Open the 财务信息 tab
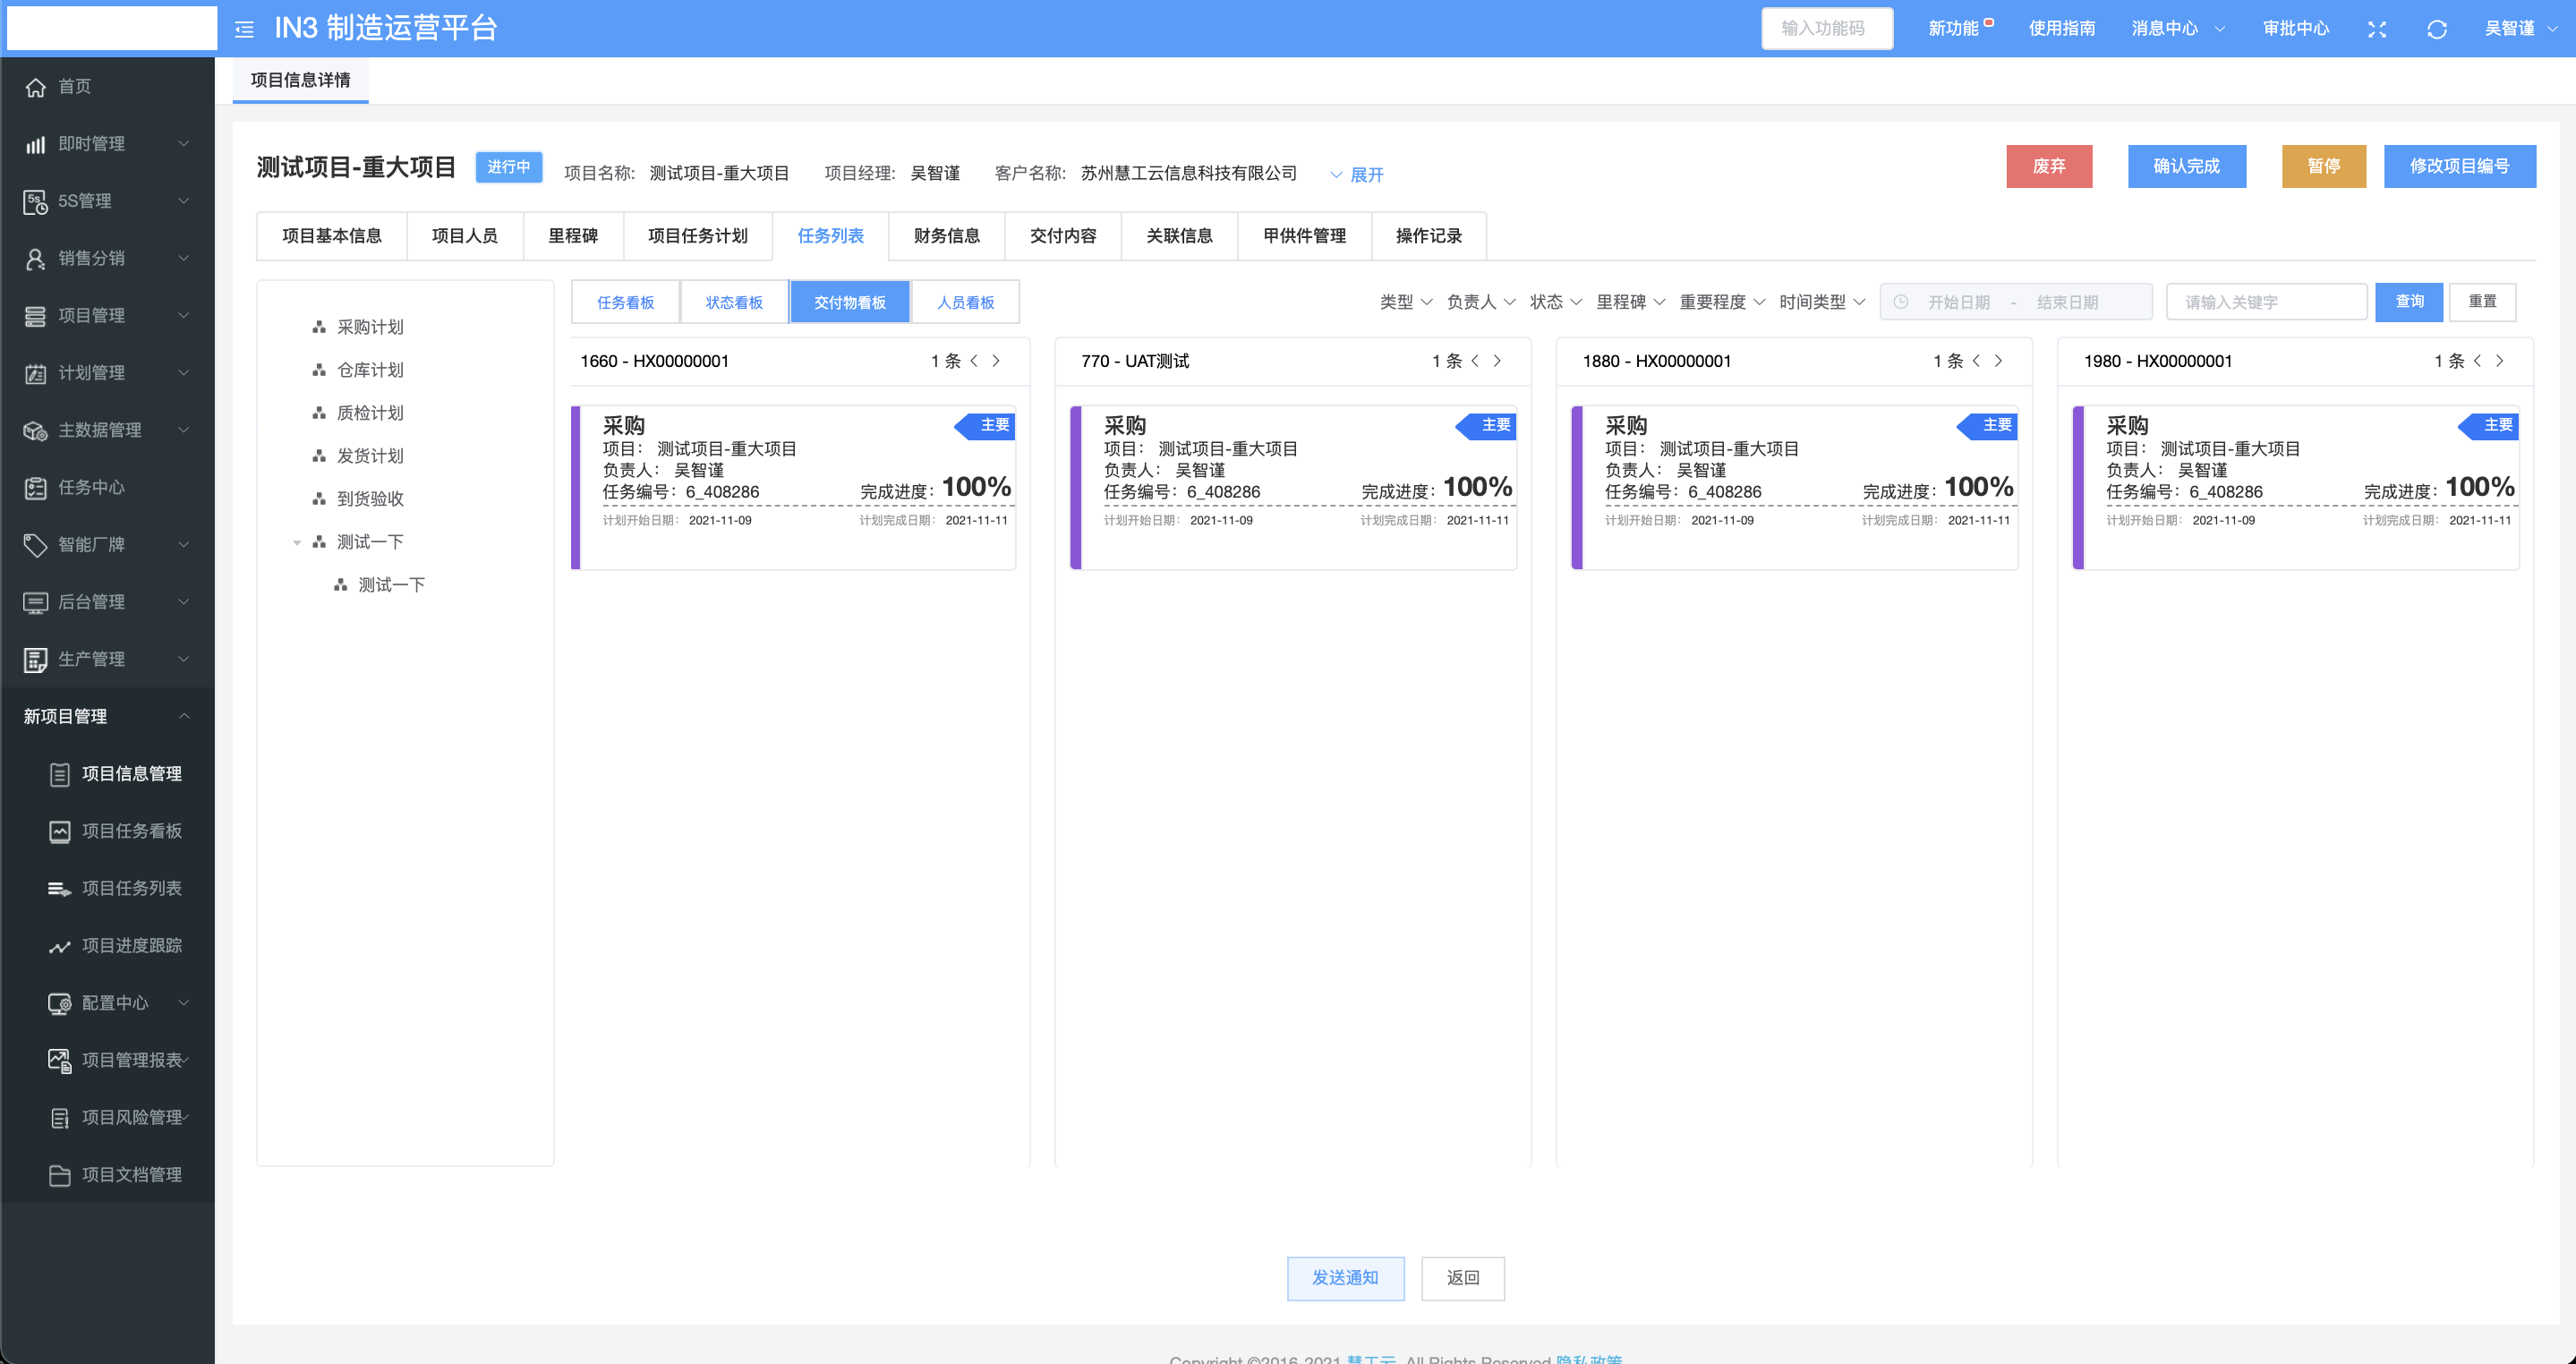 click(946, 236)
